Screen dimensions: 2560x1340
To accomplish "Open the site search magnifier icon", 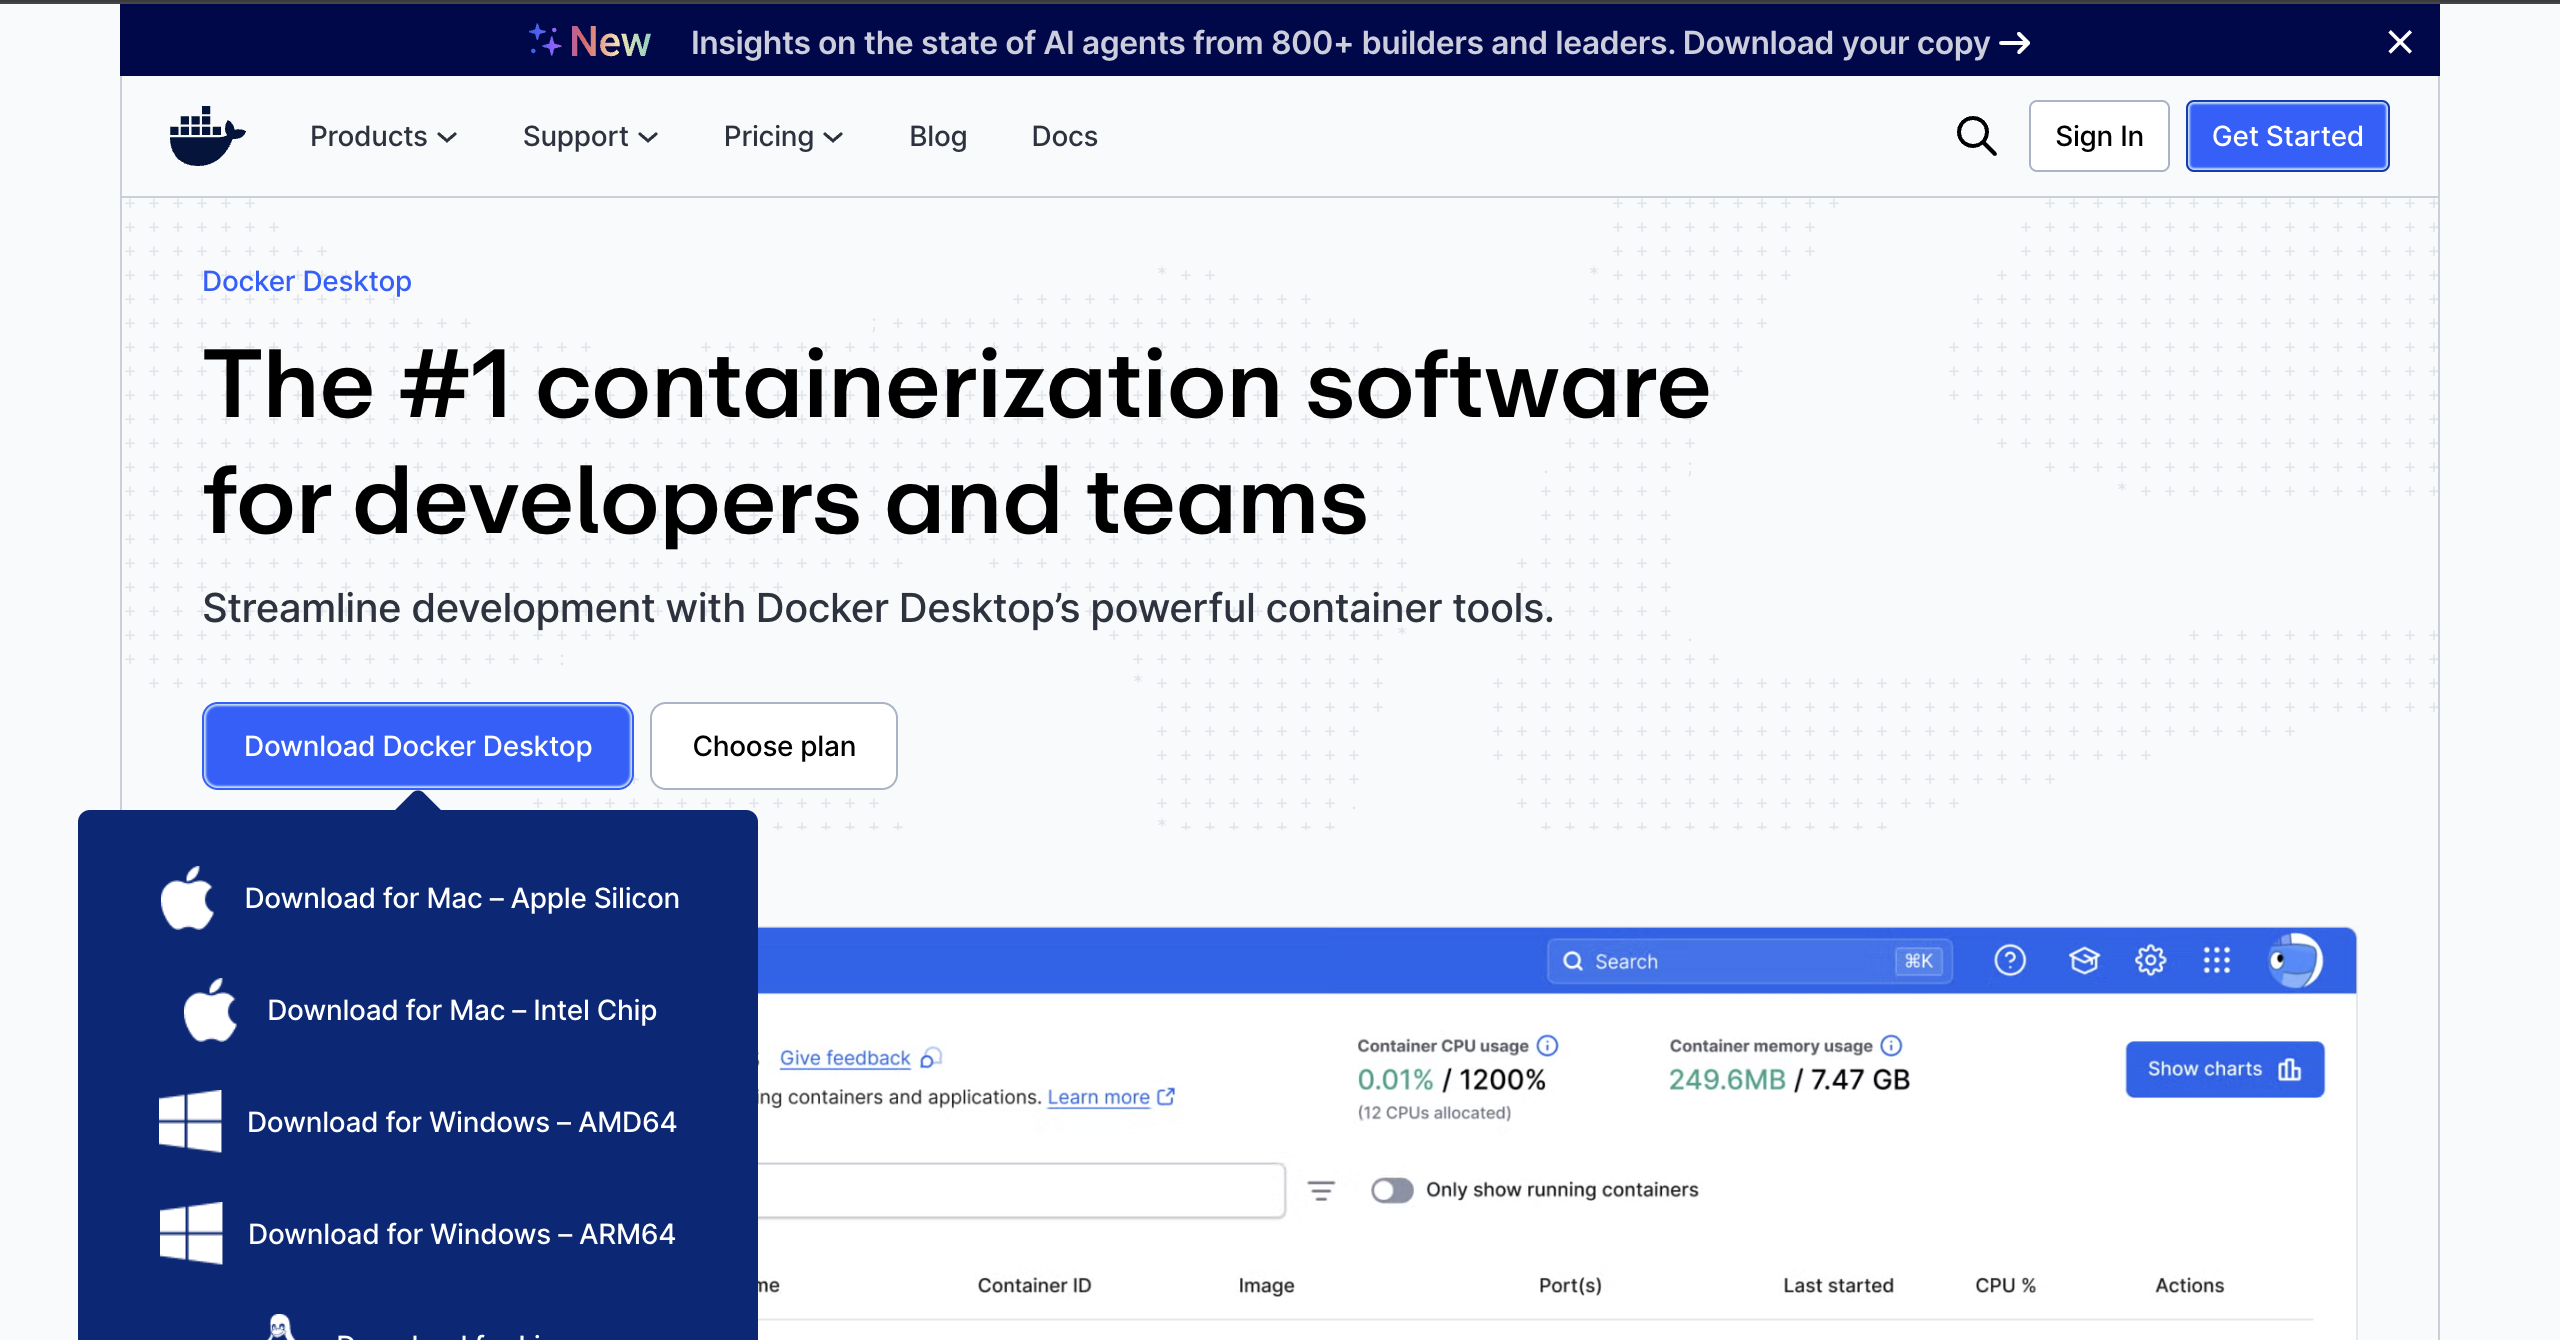I will pos(1976,136).
